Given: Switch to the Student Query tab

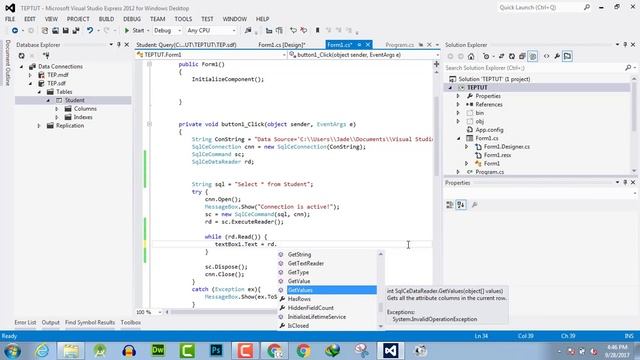Looking at the screenshot, I should (187, 45).
